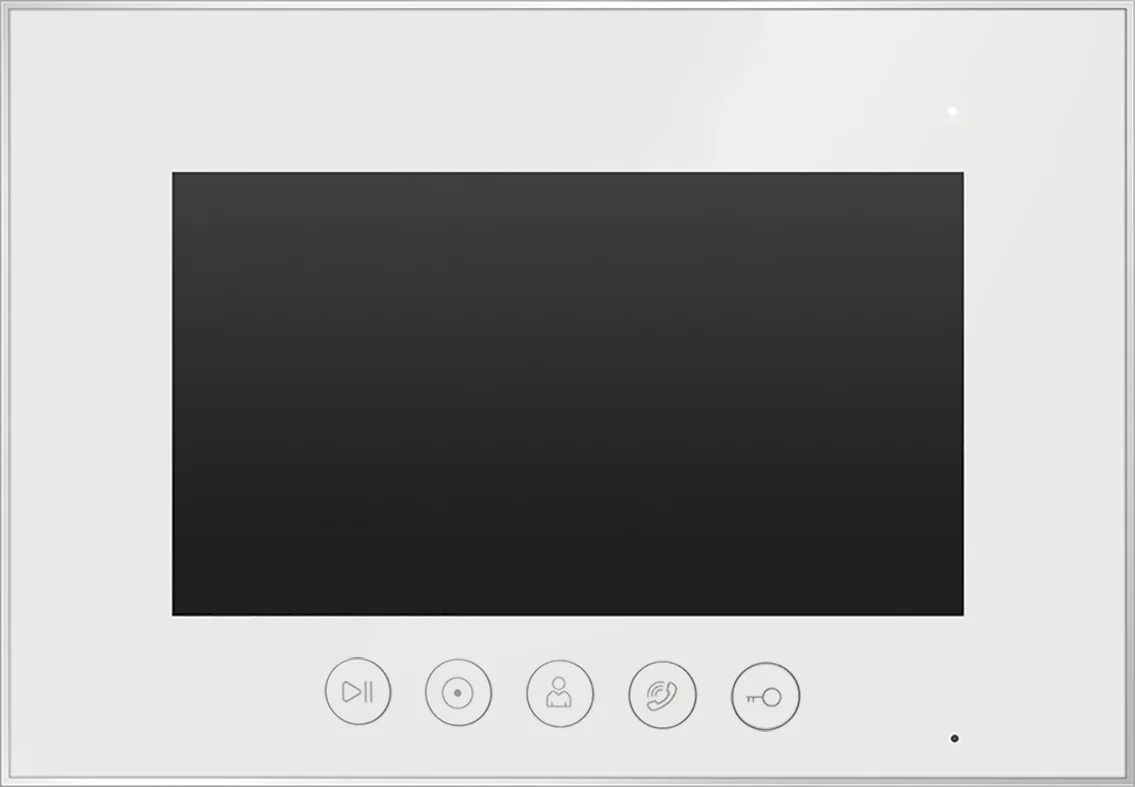Click the center of the dark screen
The image size is (1135, 787).
pos(568,394)
